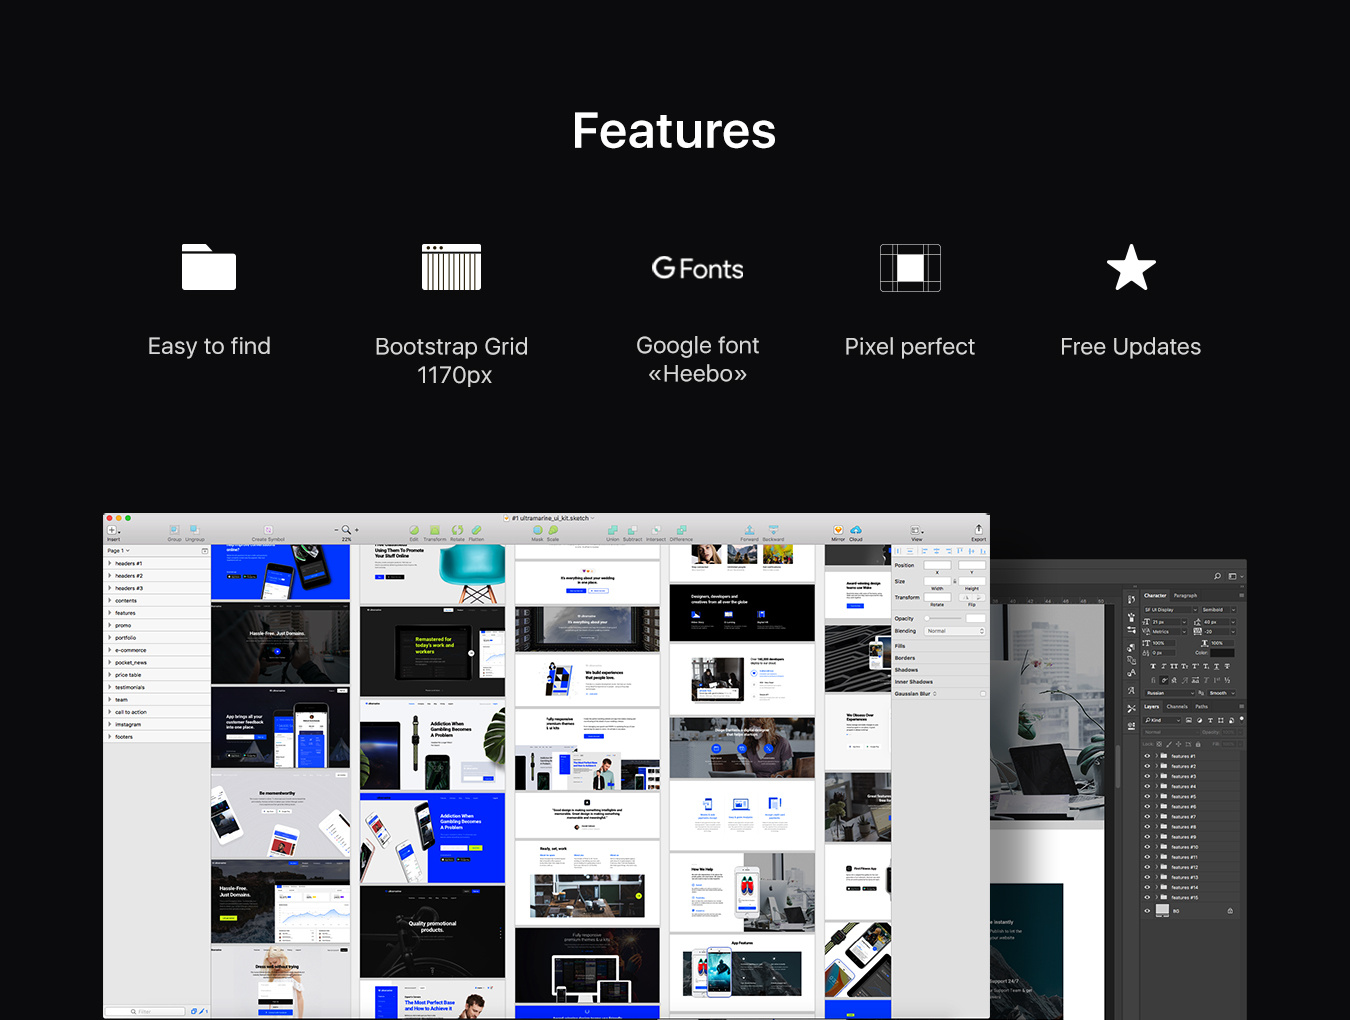Click the Export icon in Sketch
The height and width of the screenshot is (1020, 1350).
tap(978, 530)
